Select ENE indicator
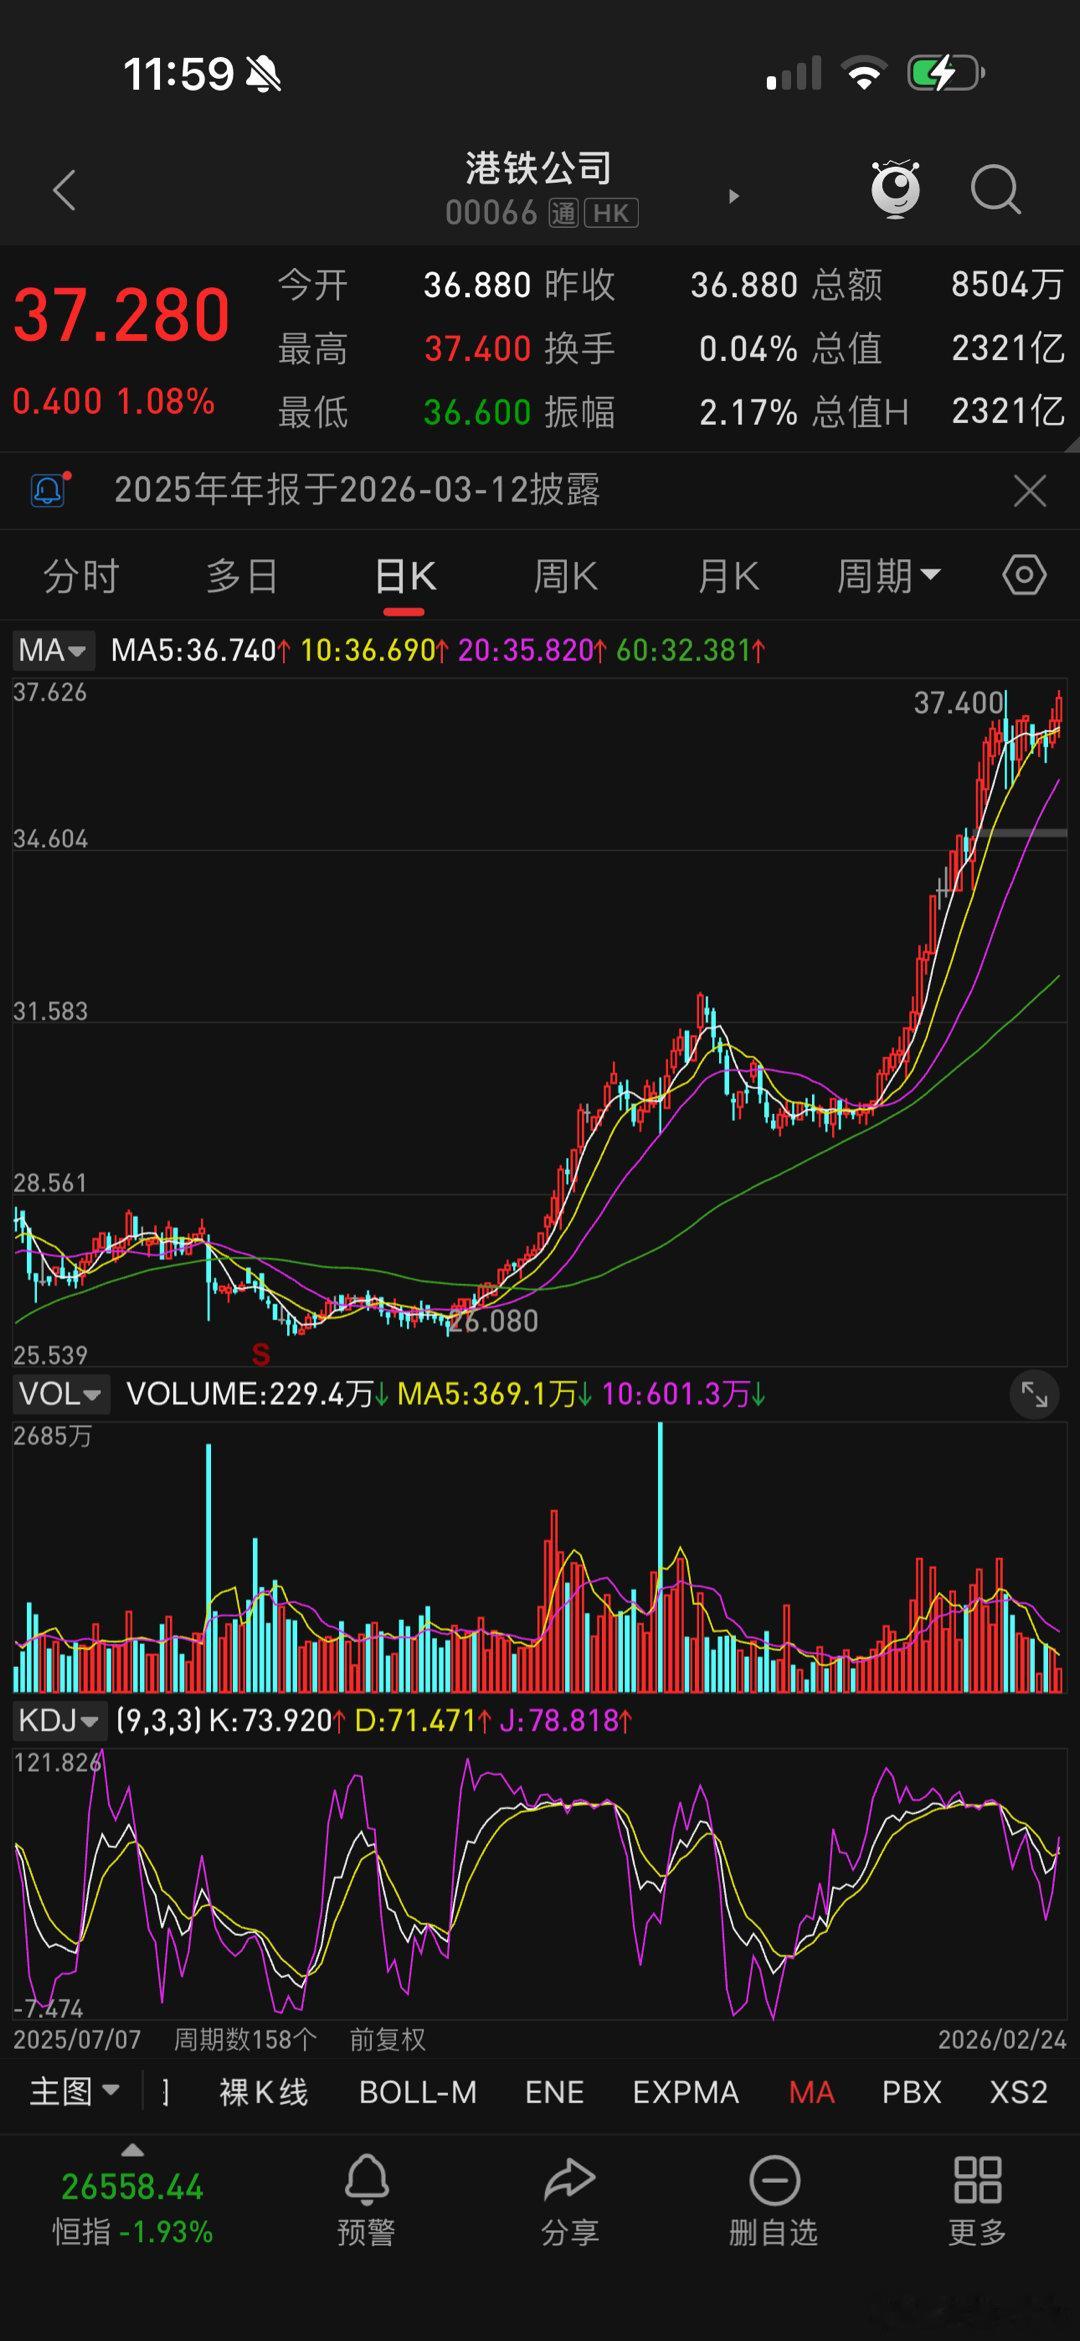 pyautogui.click(x=555, y=2092)
